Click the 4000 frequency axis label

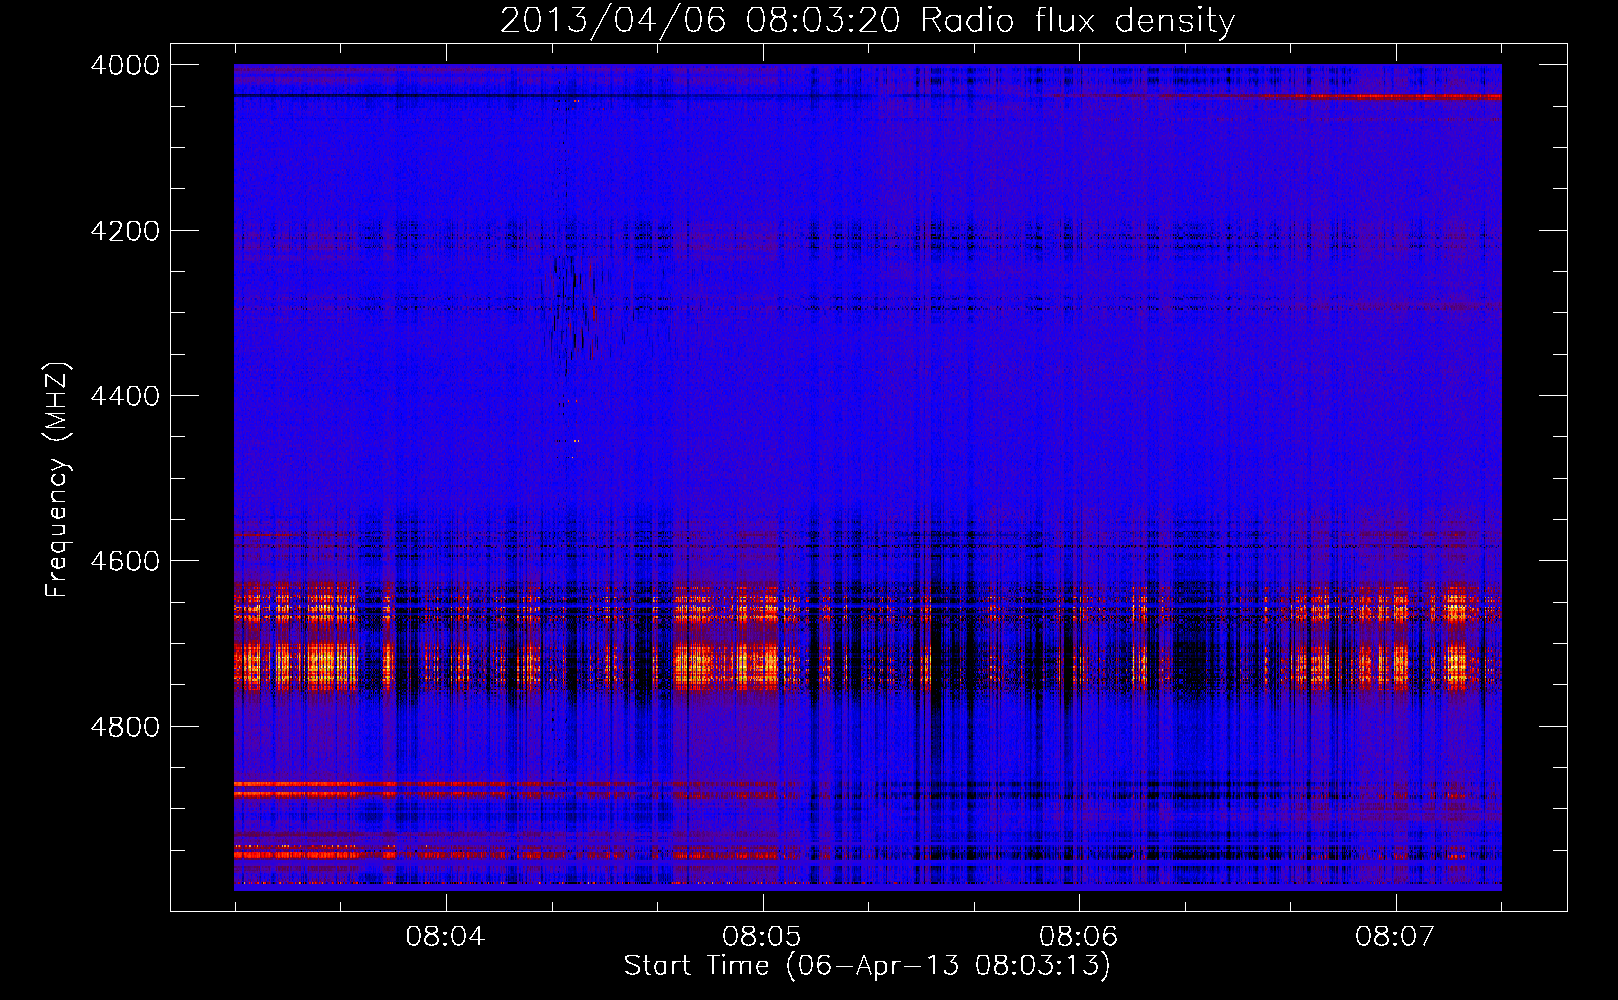pyautogui.click(x=125, y=65)
